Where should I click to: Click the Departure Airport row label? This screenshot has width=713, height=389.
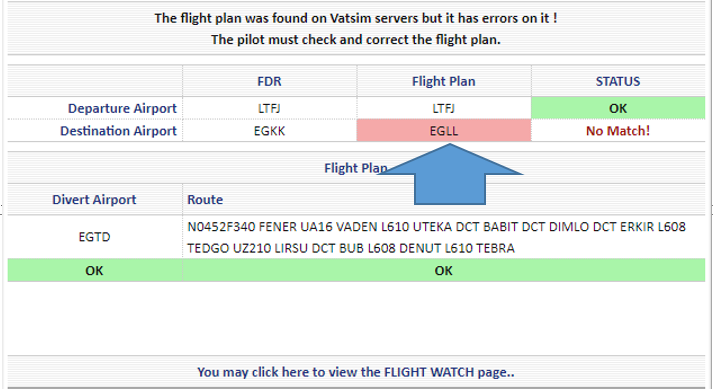[x=122, y=108]
